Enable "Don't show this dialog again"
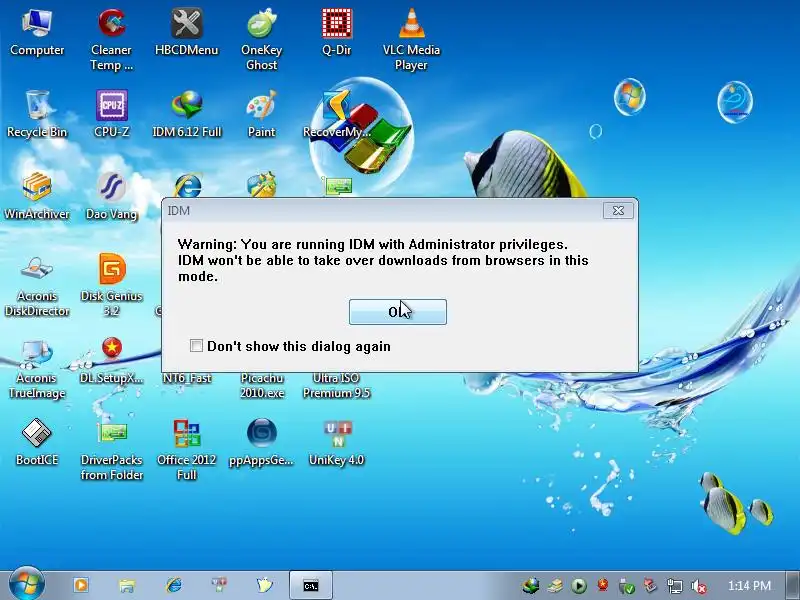 [196, 346]
